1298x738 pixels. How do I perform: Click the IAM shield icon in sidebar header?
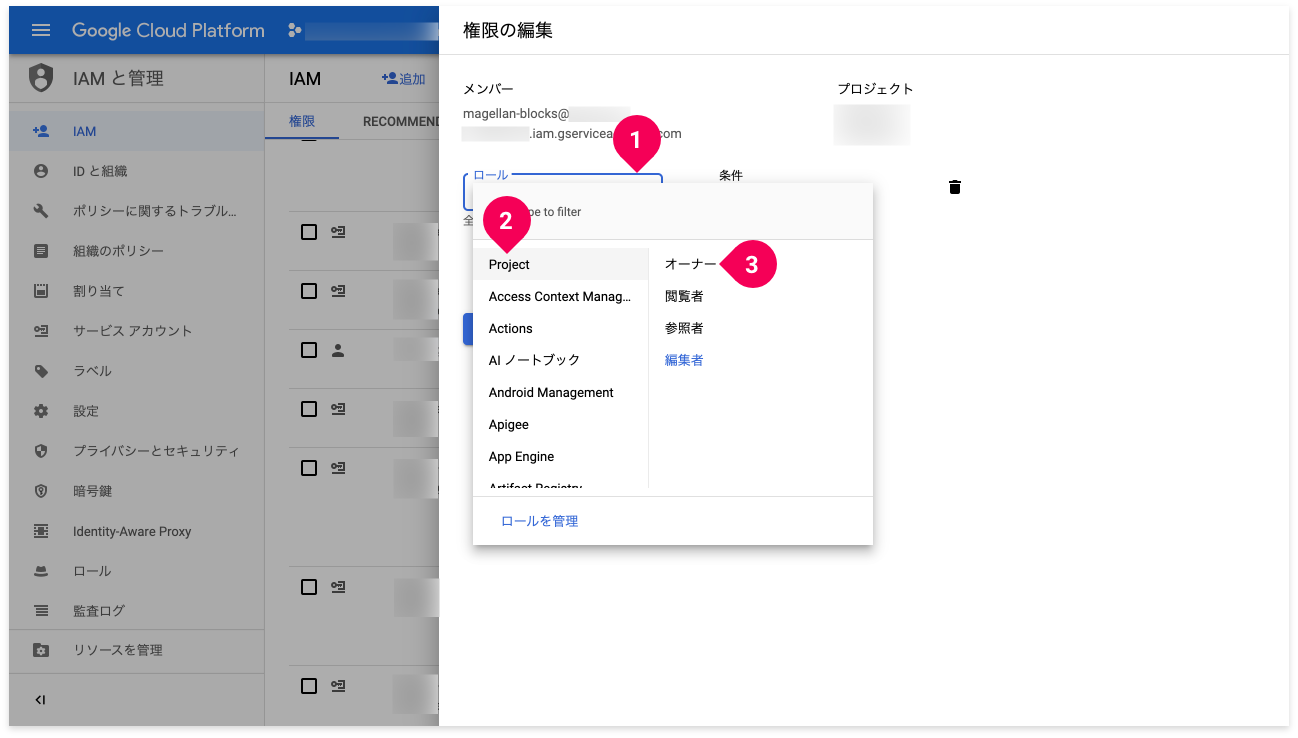click(41, 78)
